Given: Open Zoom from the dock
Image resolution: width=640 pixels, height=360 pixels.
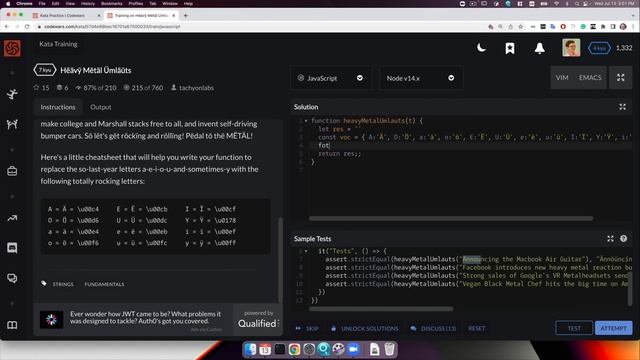Looking at the screenshot, I should click(x=353, y=349).
